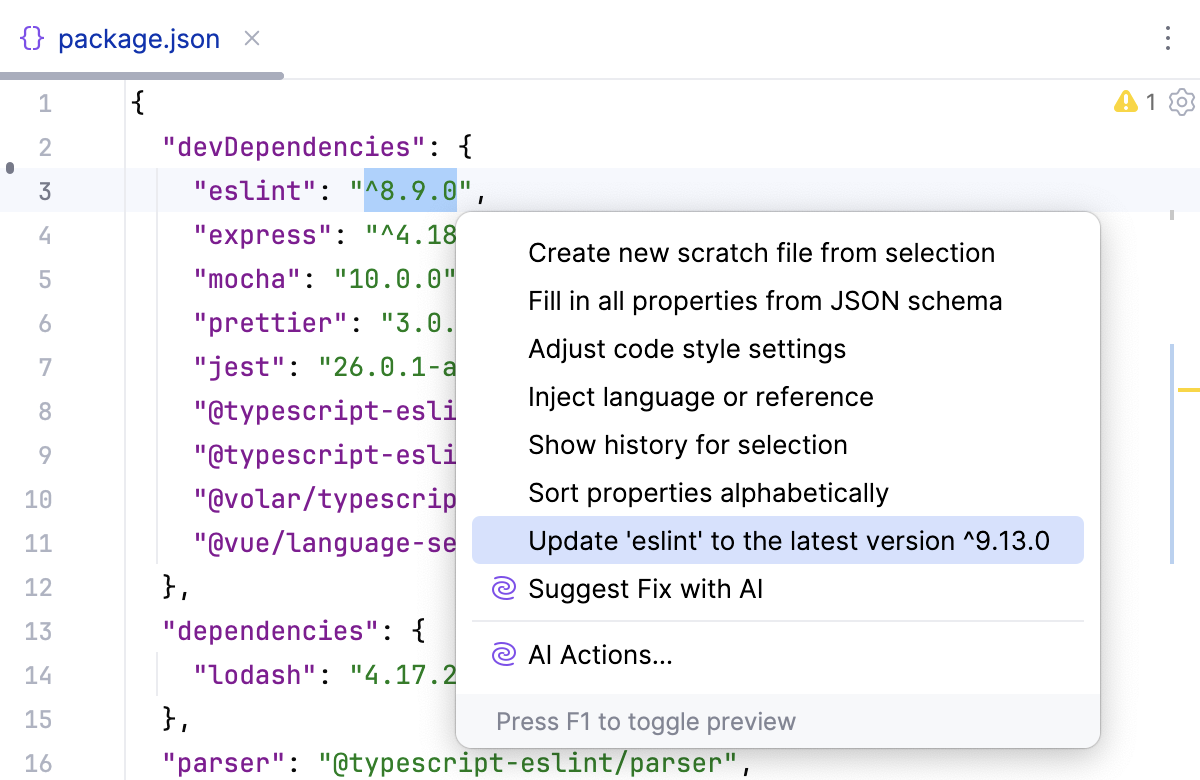This screenshot has height=780, width=1200.
Task: Switch to the package.json tab
Action: (139, 38)
